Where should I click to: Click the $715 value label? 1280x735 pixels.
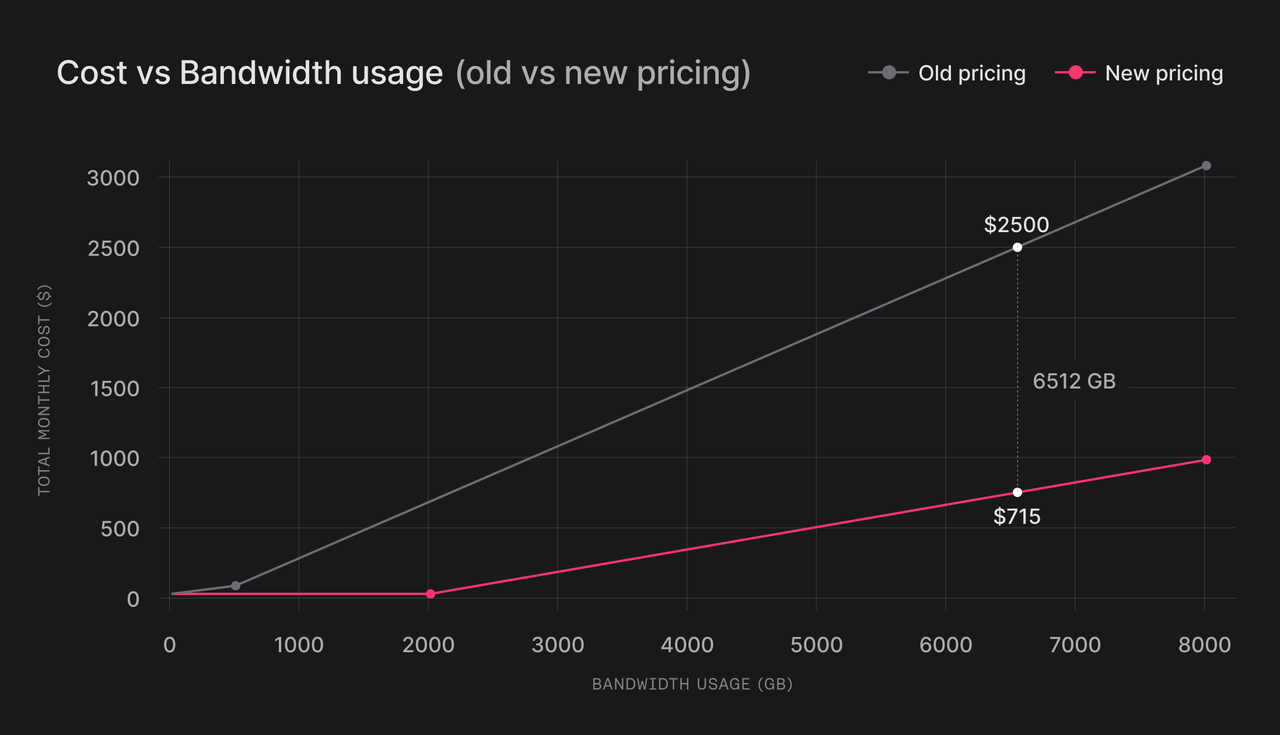click(1017, 517)
